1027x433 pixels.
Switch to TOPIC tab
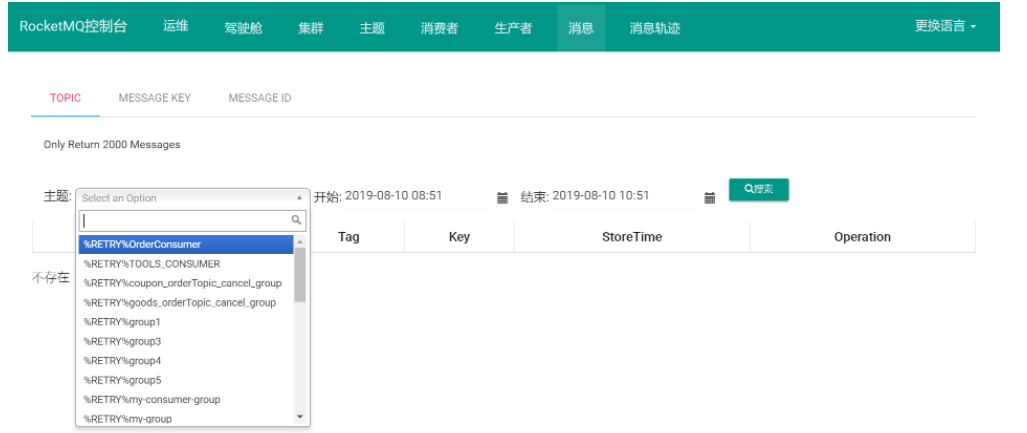pyautogui.click(x=65, y=98)
